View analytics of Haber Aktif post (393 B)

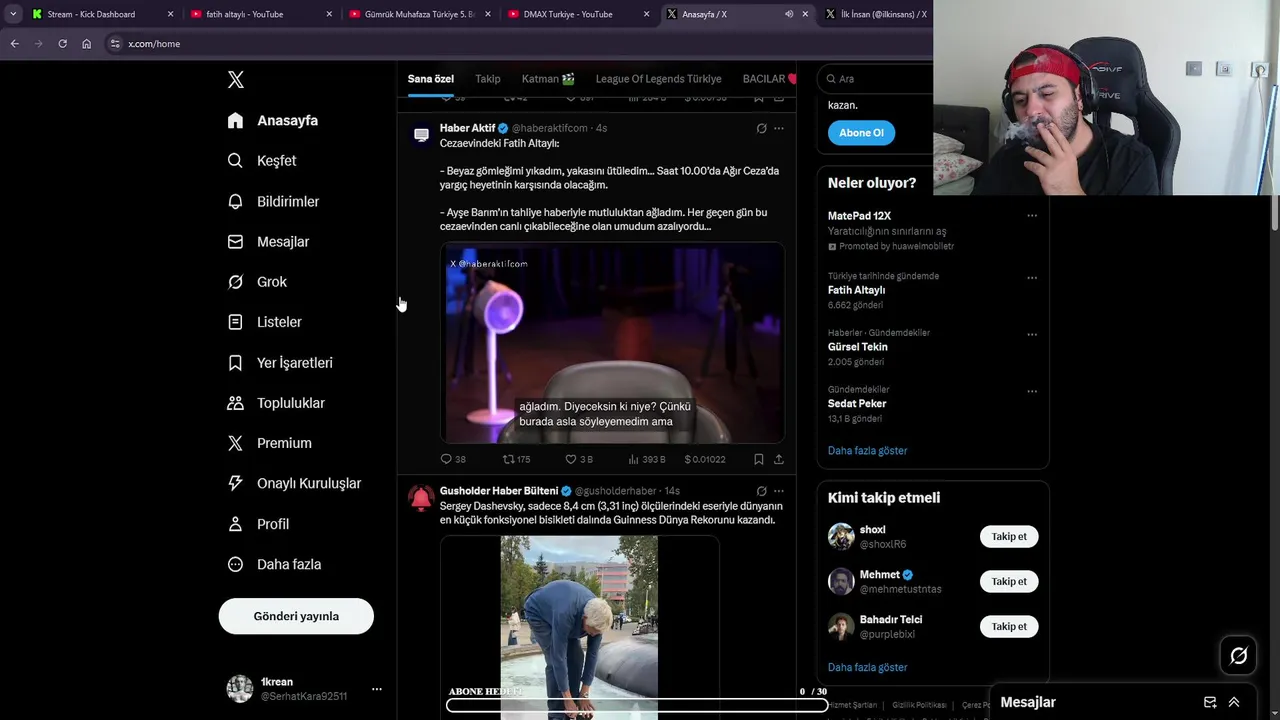647,459
